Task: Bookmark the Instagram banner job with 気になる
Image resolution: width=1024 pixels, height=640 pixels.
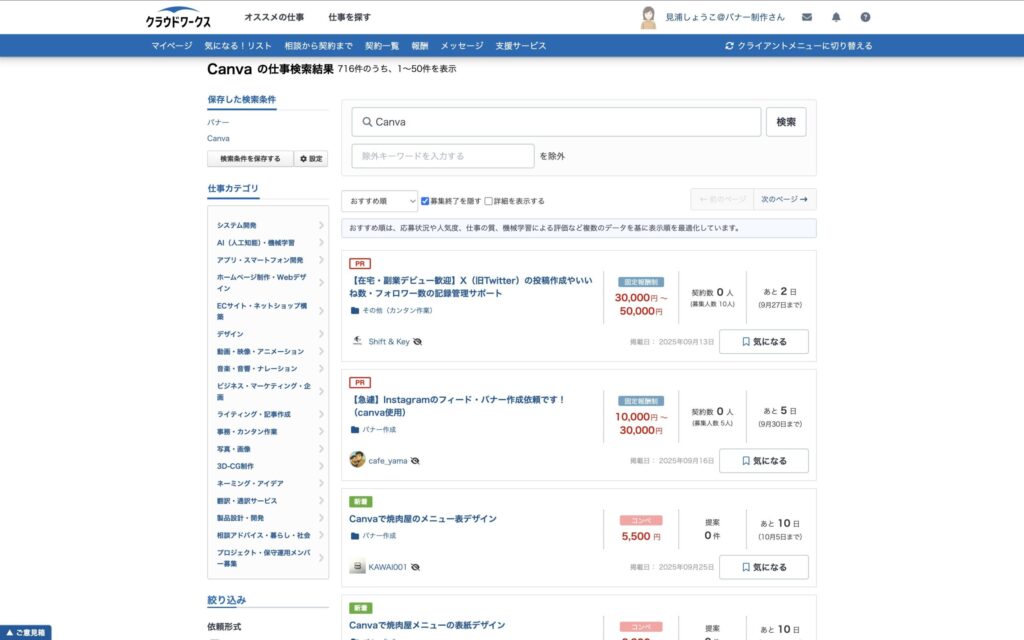Action: coord(764,461)
